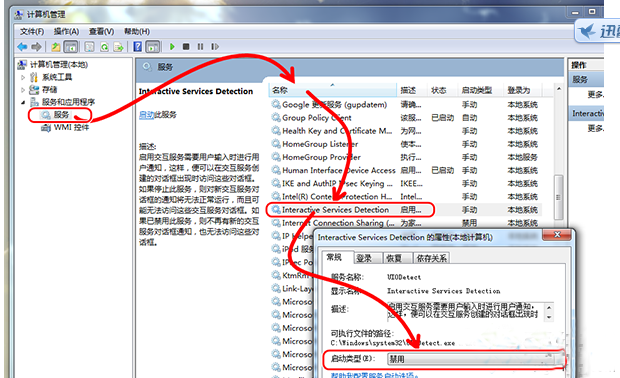This screenshot has width=620, height=378.
Task: Select 计算机管理(本地) root tree node
Action: pyautogui.click(x=59, y=64)
